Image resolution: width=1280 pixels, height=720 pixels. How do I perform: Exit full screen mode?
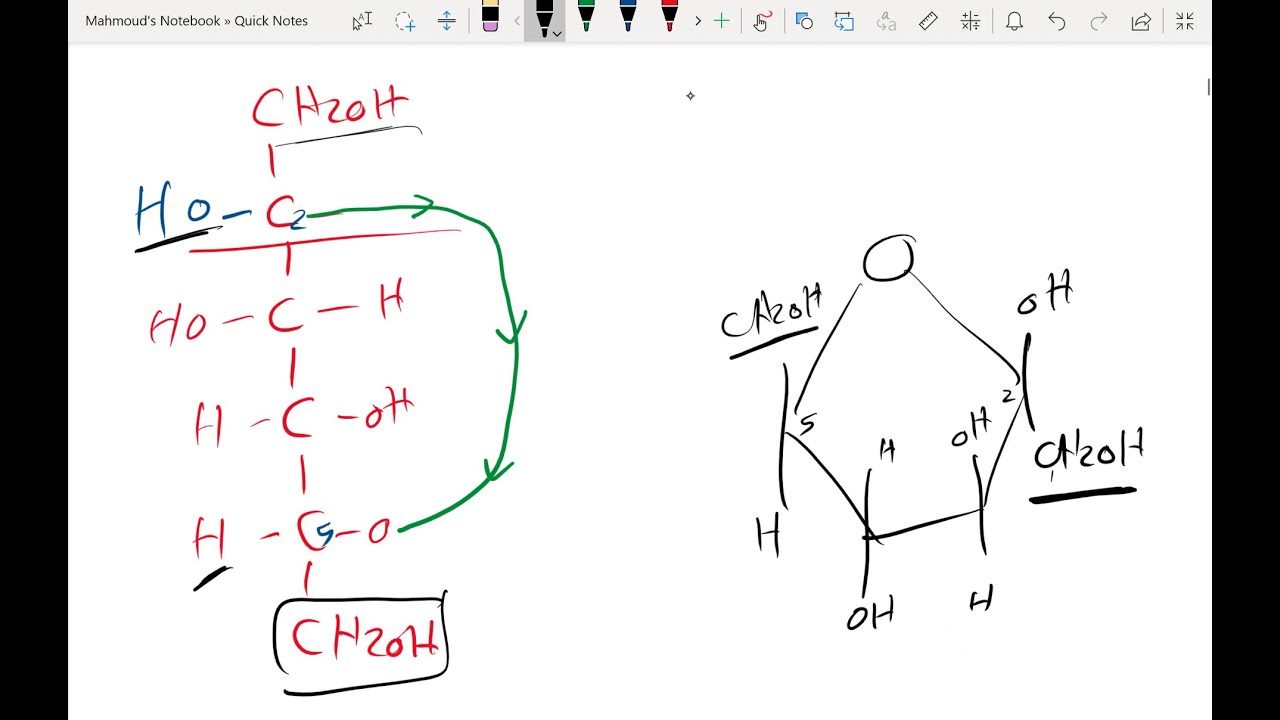tap(1185, 20)
